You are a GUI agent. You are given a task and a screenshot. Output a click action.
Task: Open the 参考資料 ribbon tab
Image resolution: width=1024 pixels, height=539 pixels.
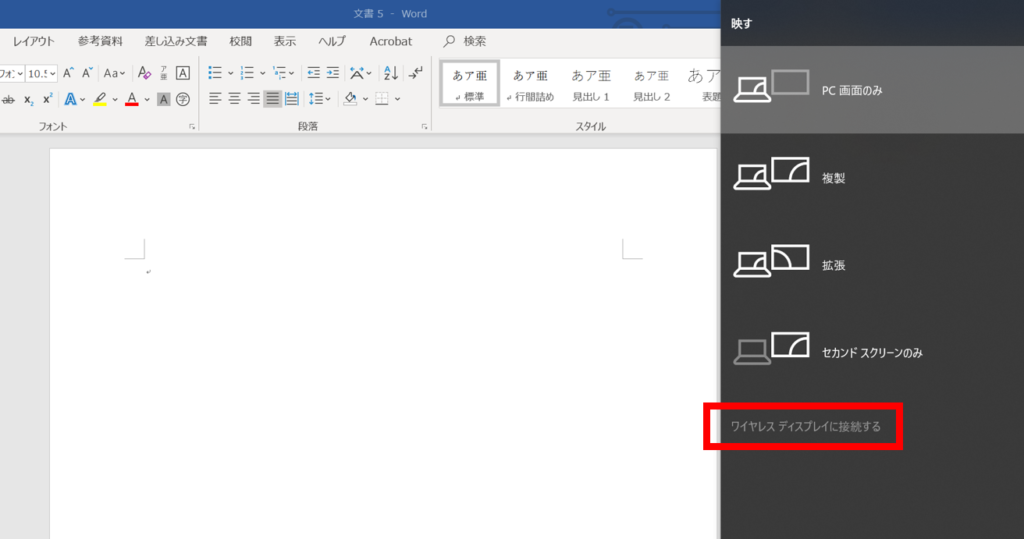coord(100,41)
